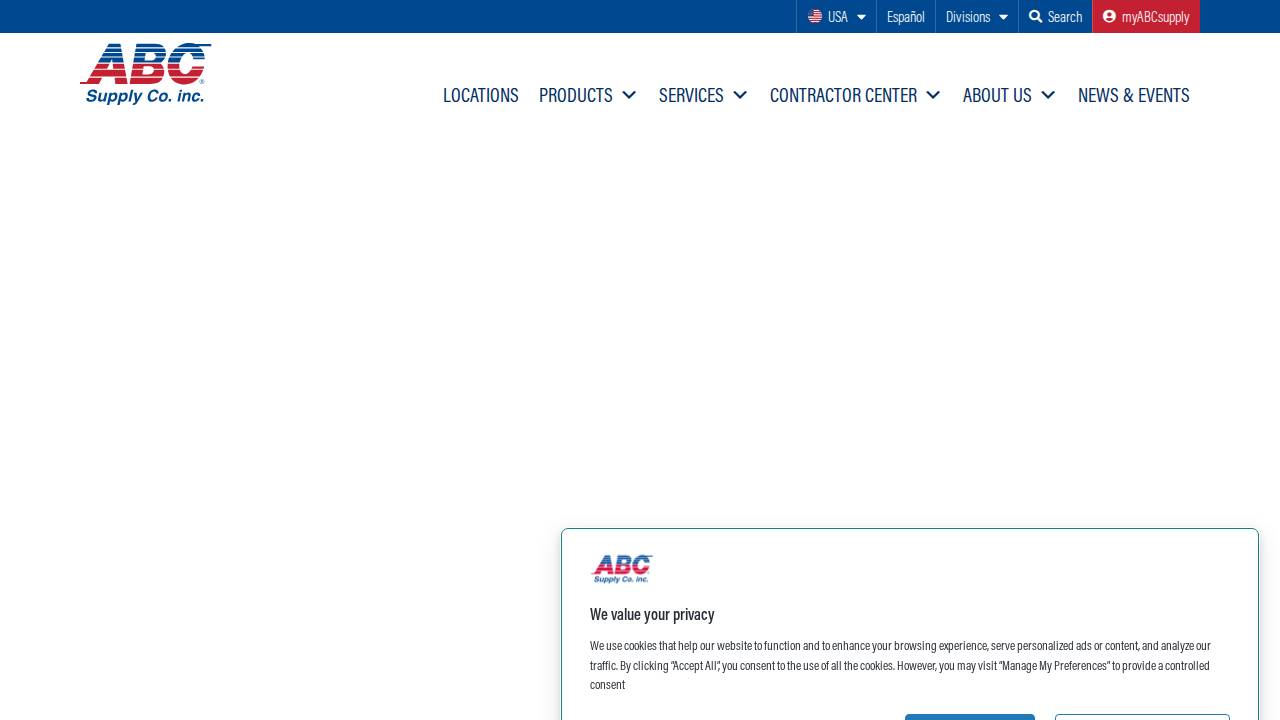Click the Search magnifying glass icon
1280x720 pixels.
pyautogui.click(x=1036, y=16)
